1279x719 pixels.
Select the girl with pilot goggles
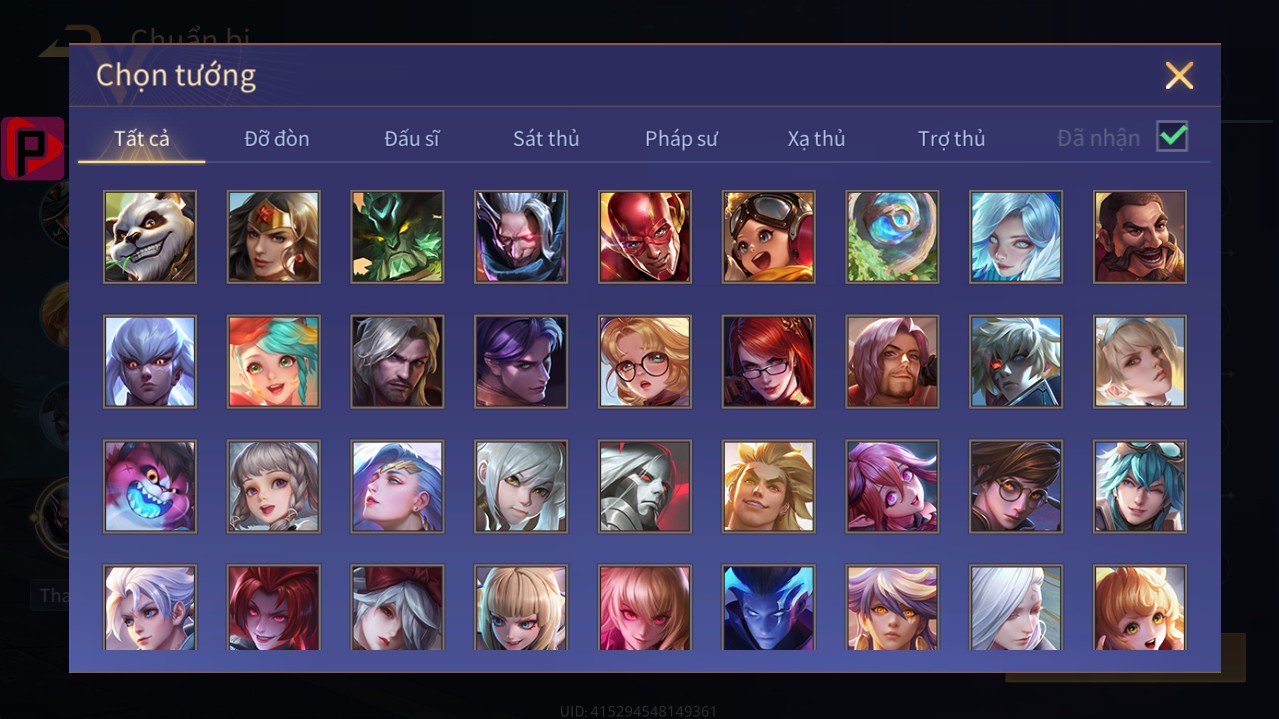tap(769, 237)
